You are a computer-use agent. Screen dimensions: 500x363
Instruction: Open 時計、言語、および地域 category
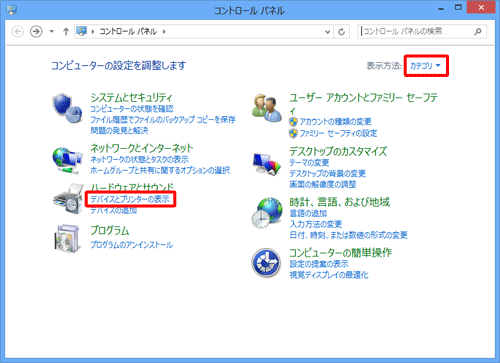coord(340,202)
